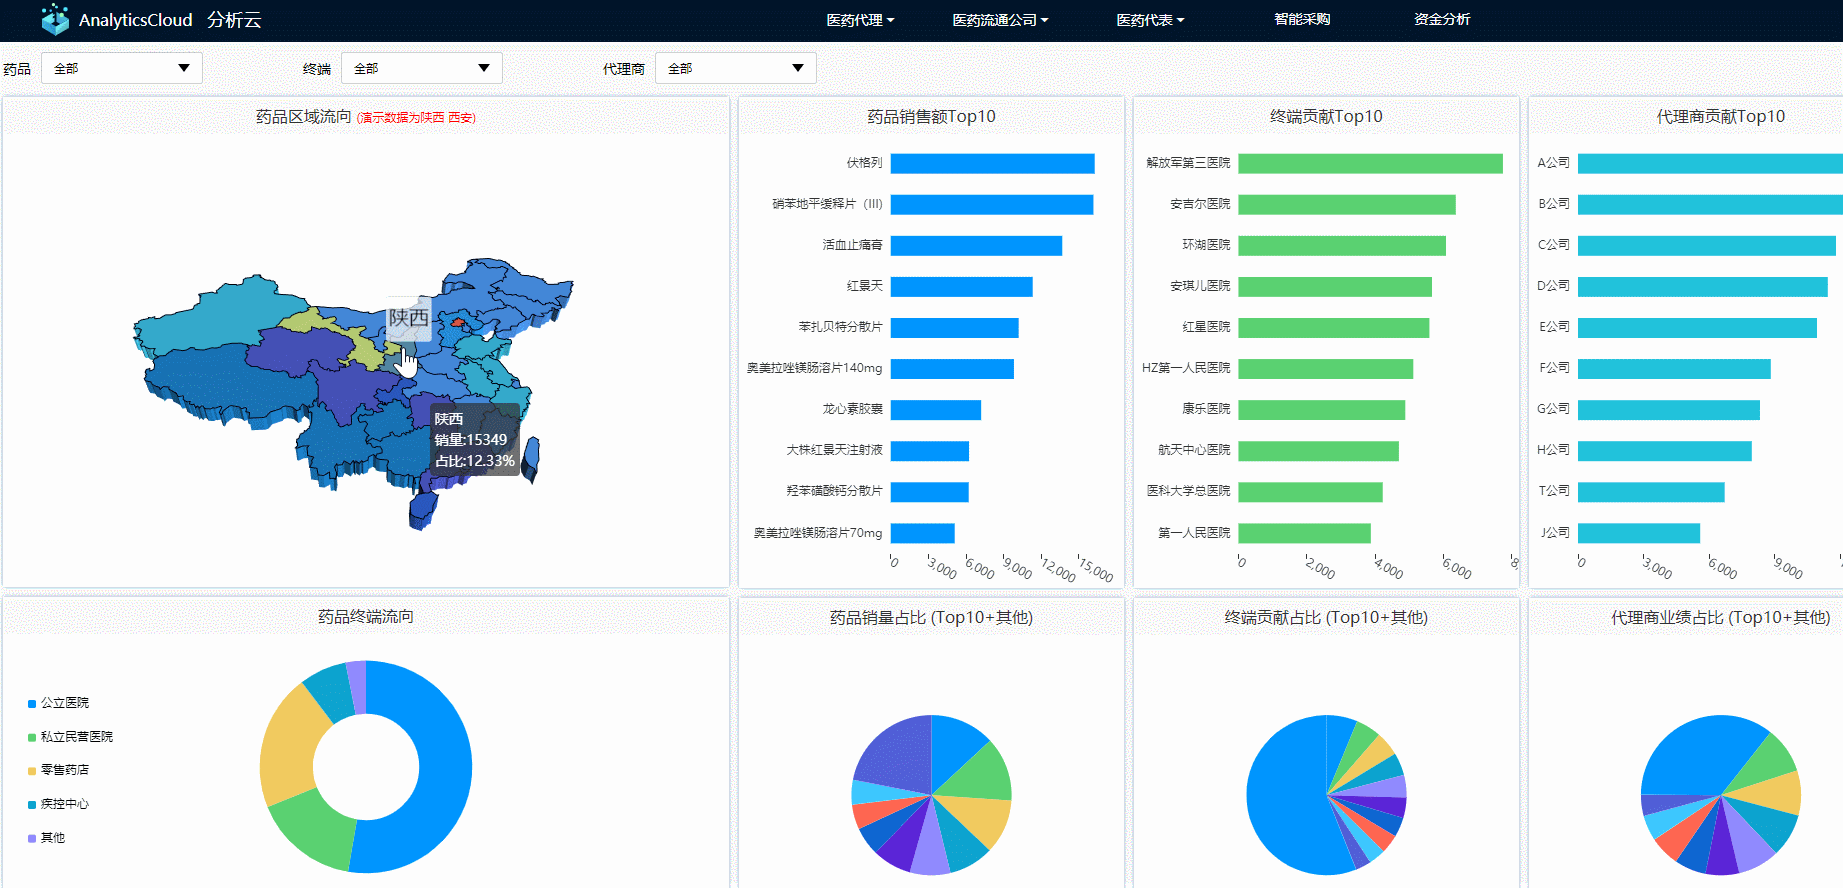Click the H公司 agent bar
This screenshot has width=1843, height=888.
click(1665, 451)
